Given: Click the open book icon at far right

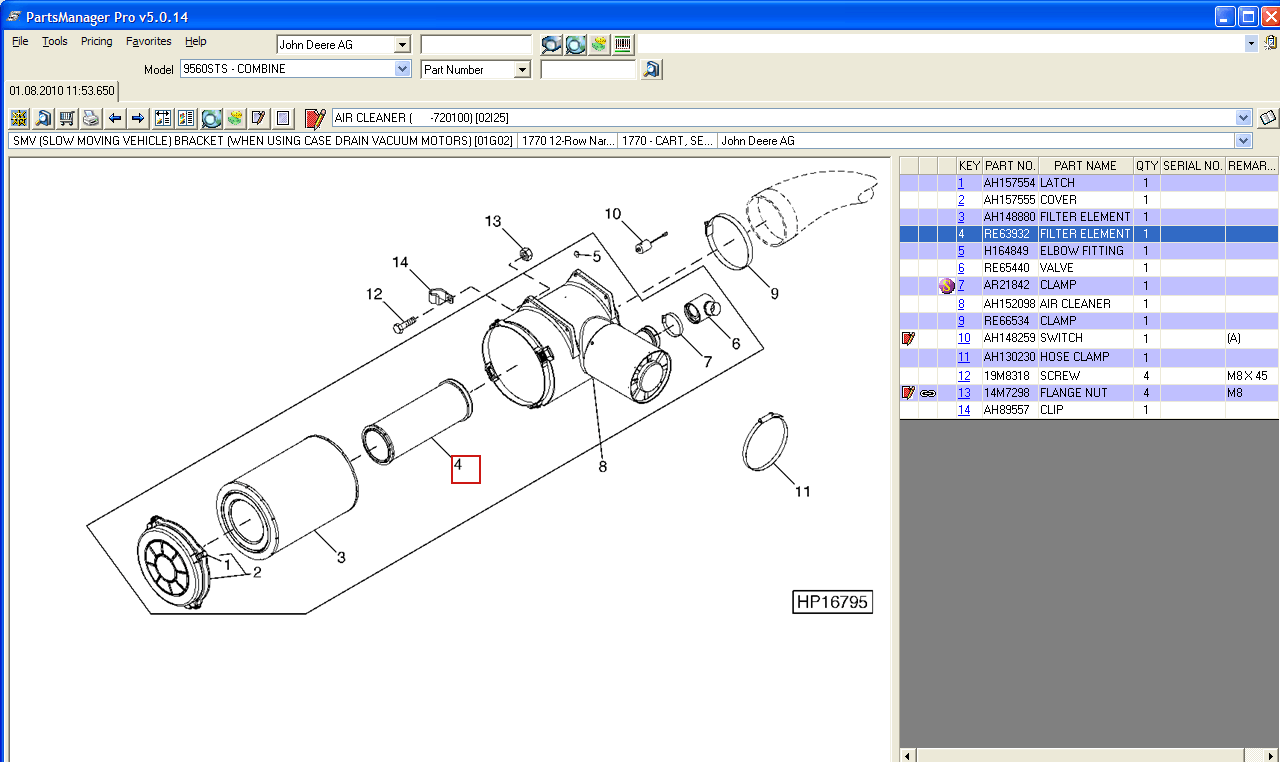Looking at the screenshot, I should [1268, 118].
